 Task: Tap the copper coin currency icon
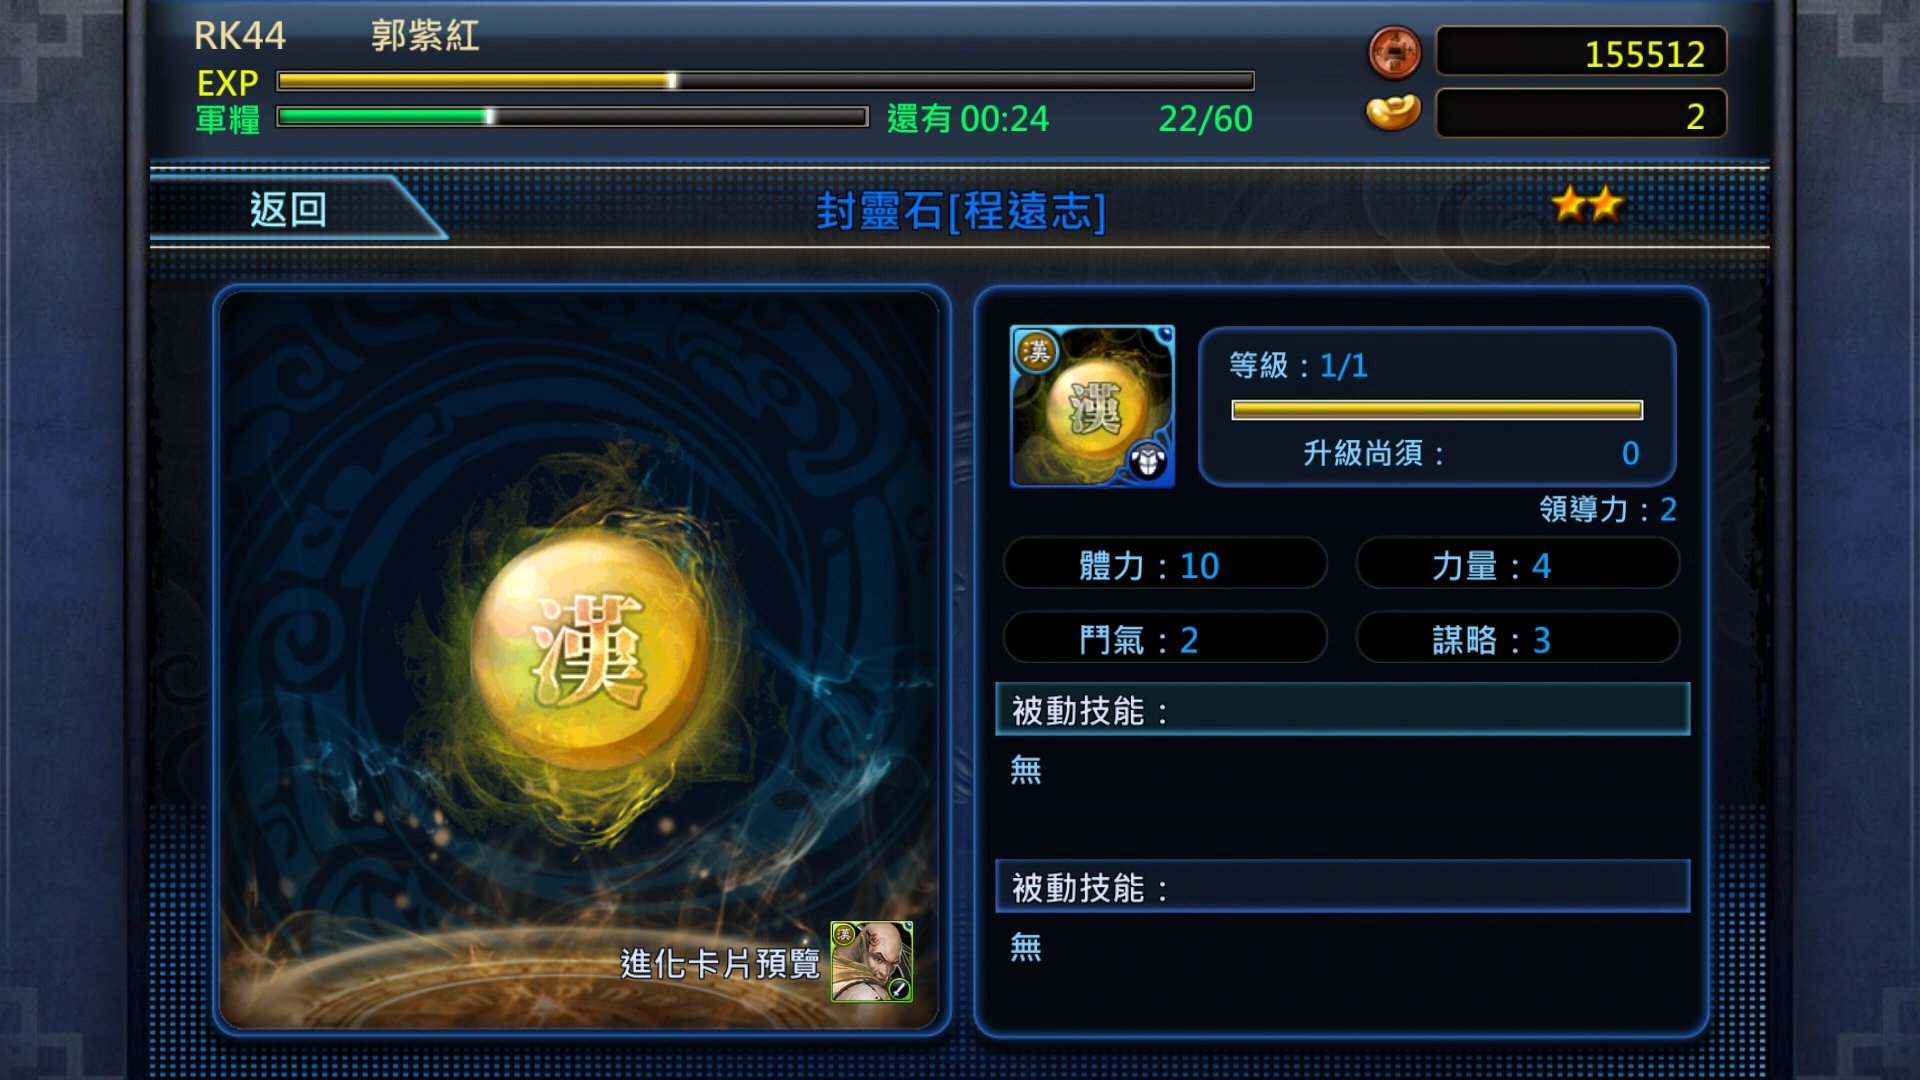1394,52
